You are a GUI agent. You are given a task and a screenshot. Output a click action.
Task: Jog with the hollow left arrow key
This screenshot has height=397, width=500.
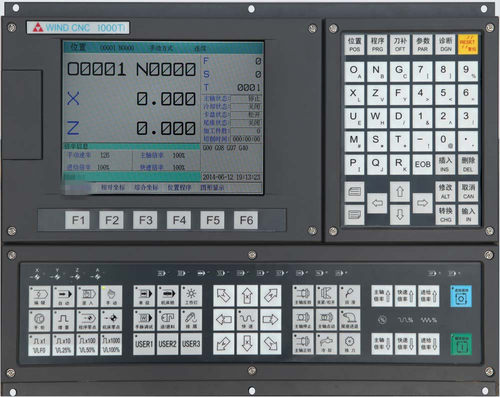coord(224,320)
